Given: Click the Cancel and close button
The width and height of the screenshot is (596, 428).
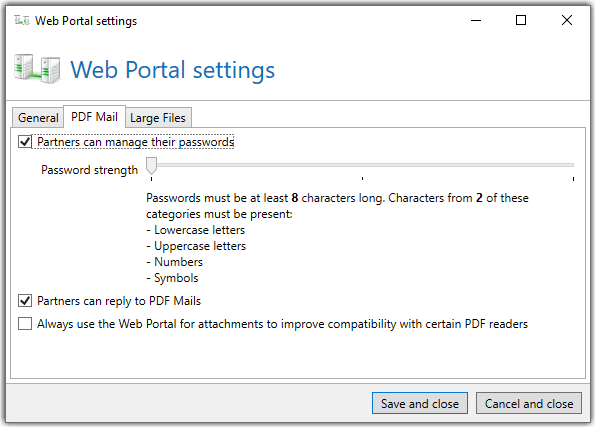Looking at the screenshot, I should pos(529,403).
